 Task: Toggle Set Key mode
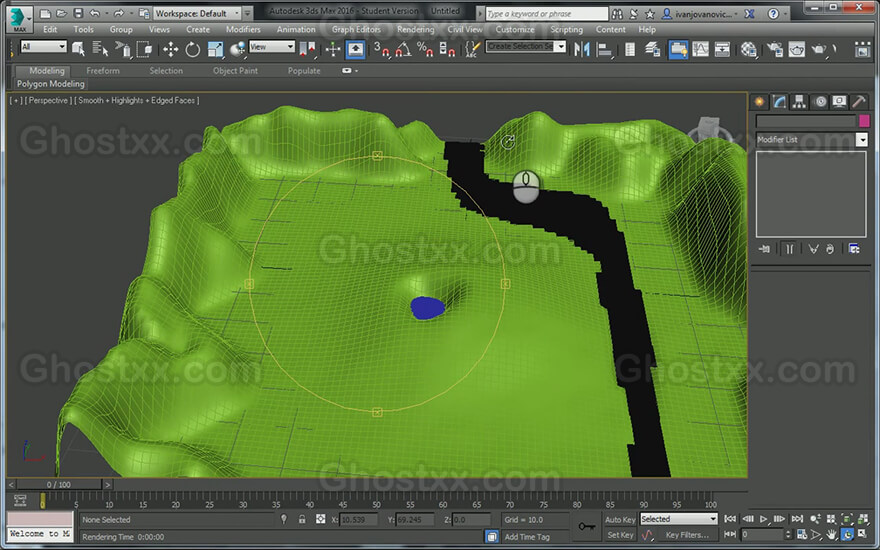620,535
